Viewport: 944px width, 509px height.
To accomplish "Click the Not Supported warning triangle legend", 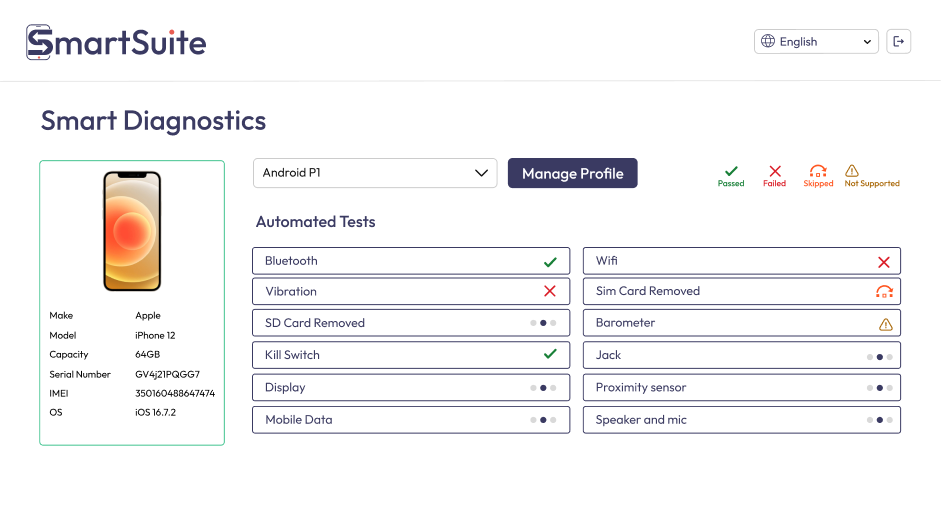I will click(852, 171).
